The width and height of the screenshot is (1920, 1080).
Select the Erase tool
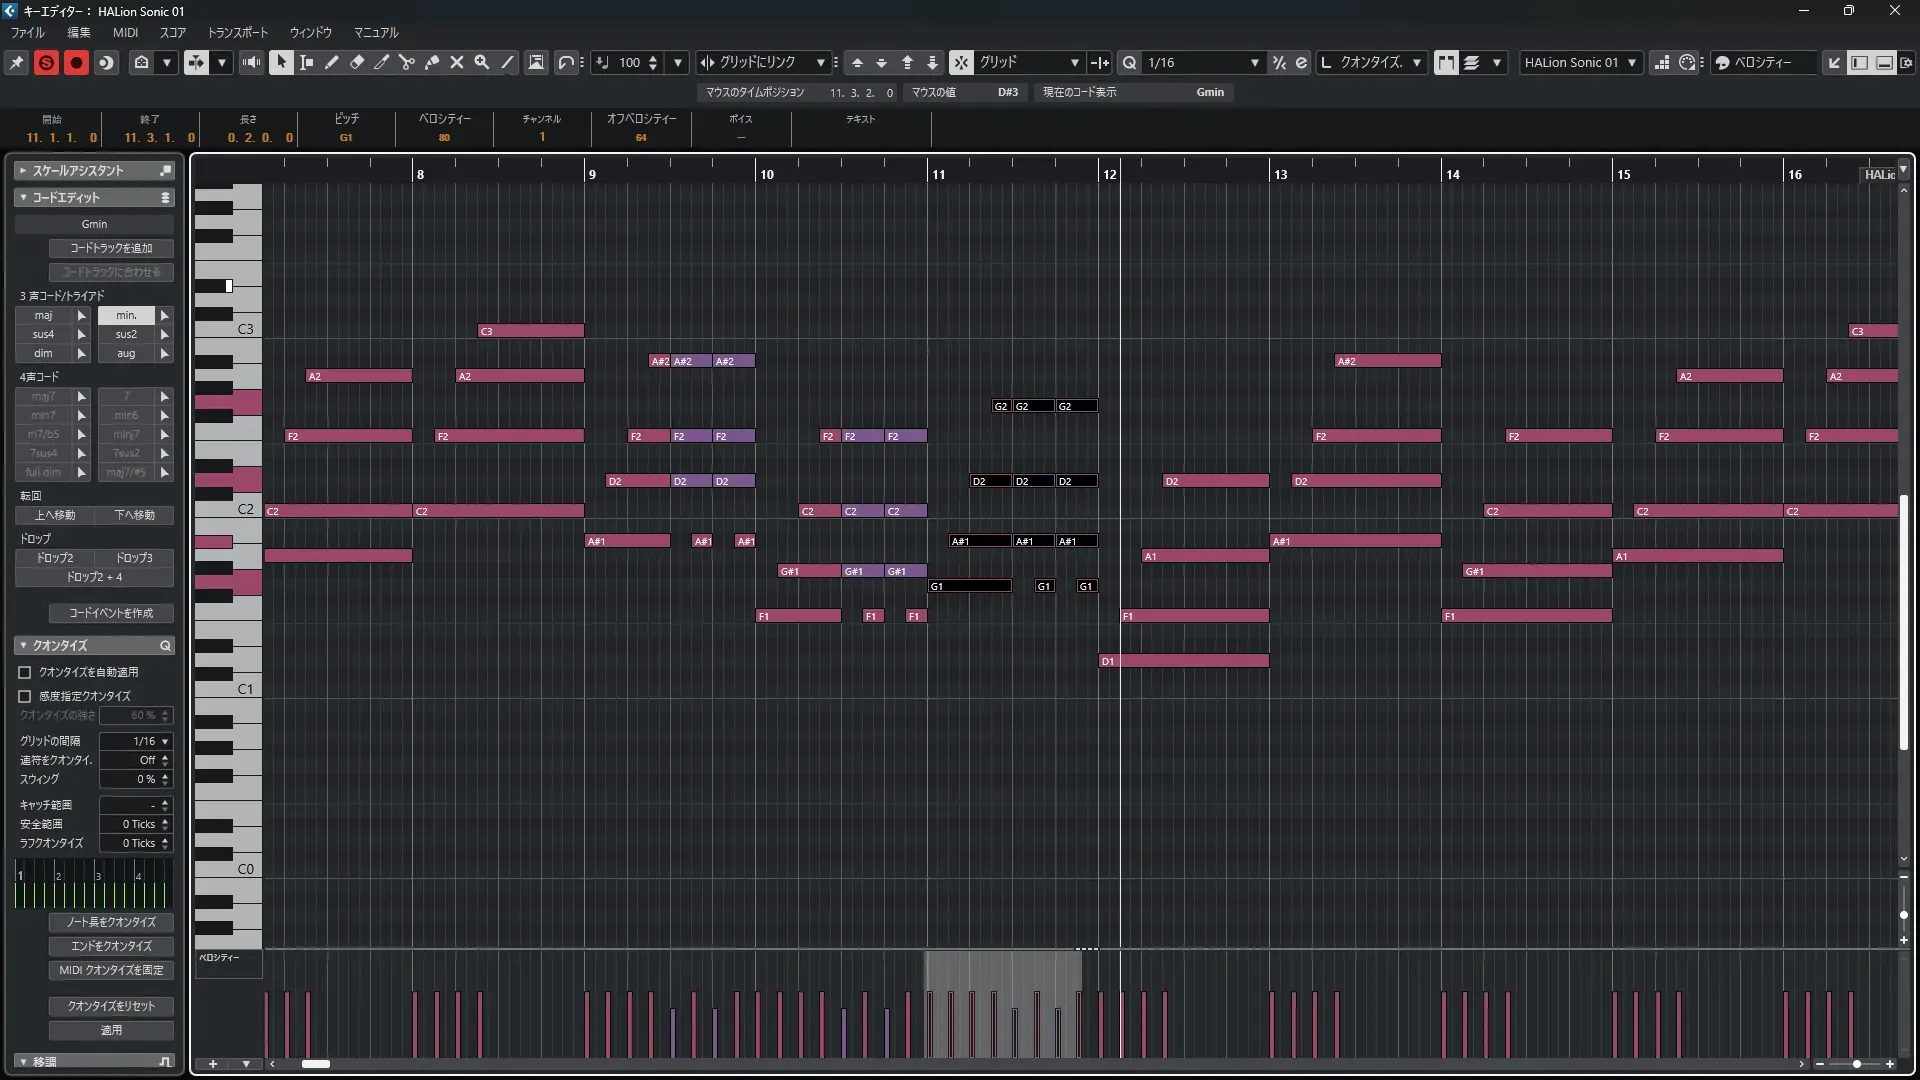coord(357,62)
